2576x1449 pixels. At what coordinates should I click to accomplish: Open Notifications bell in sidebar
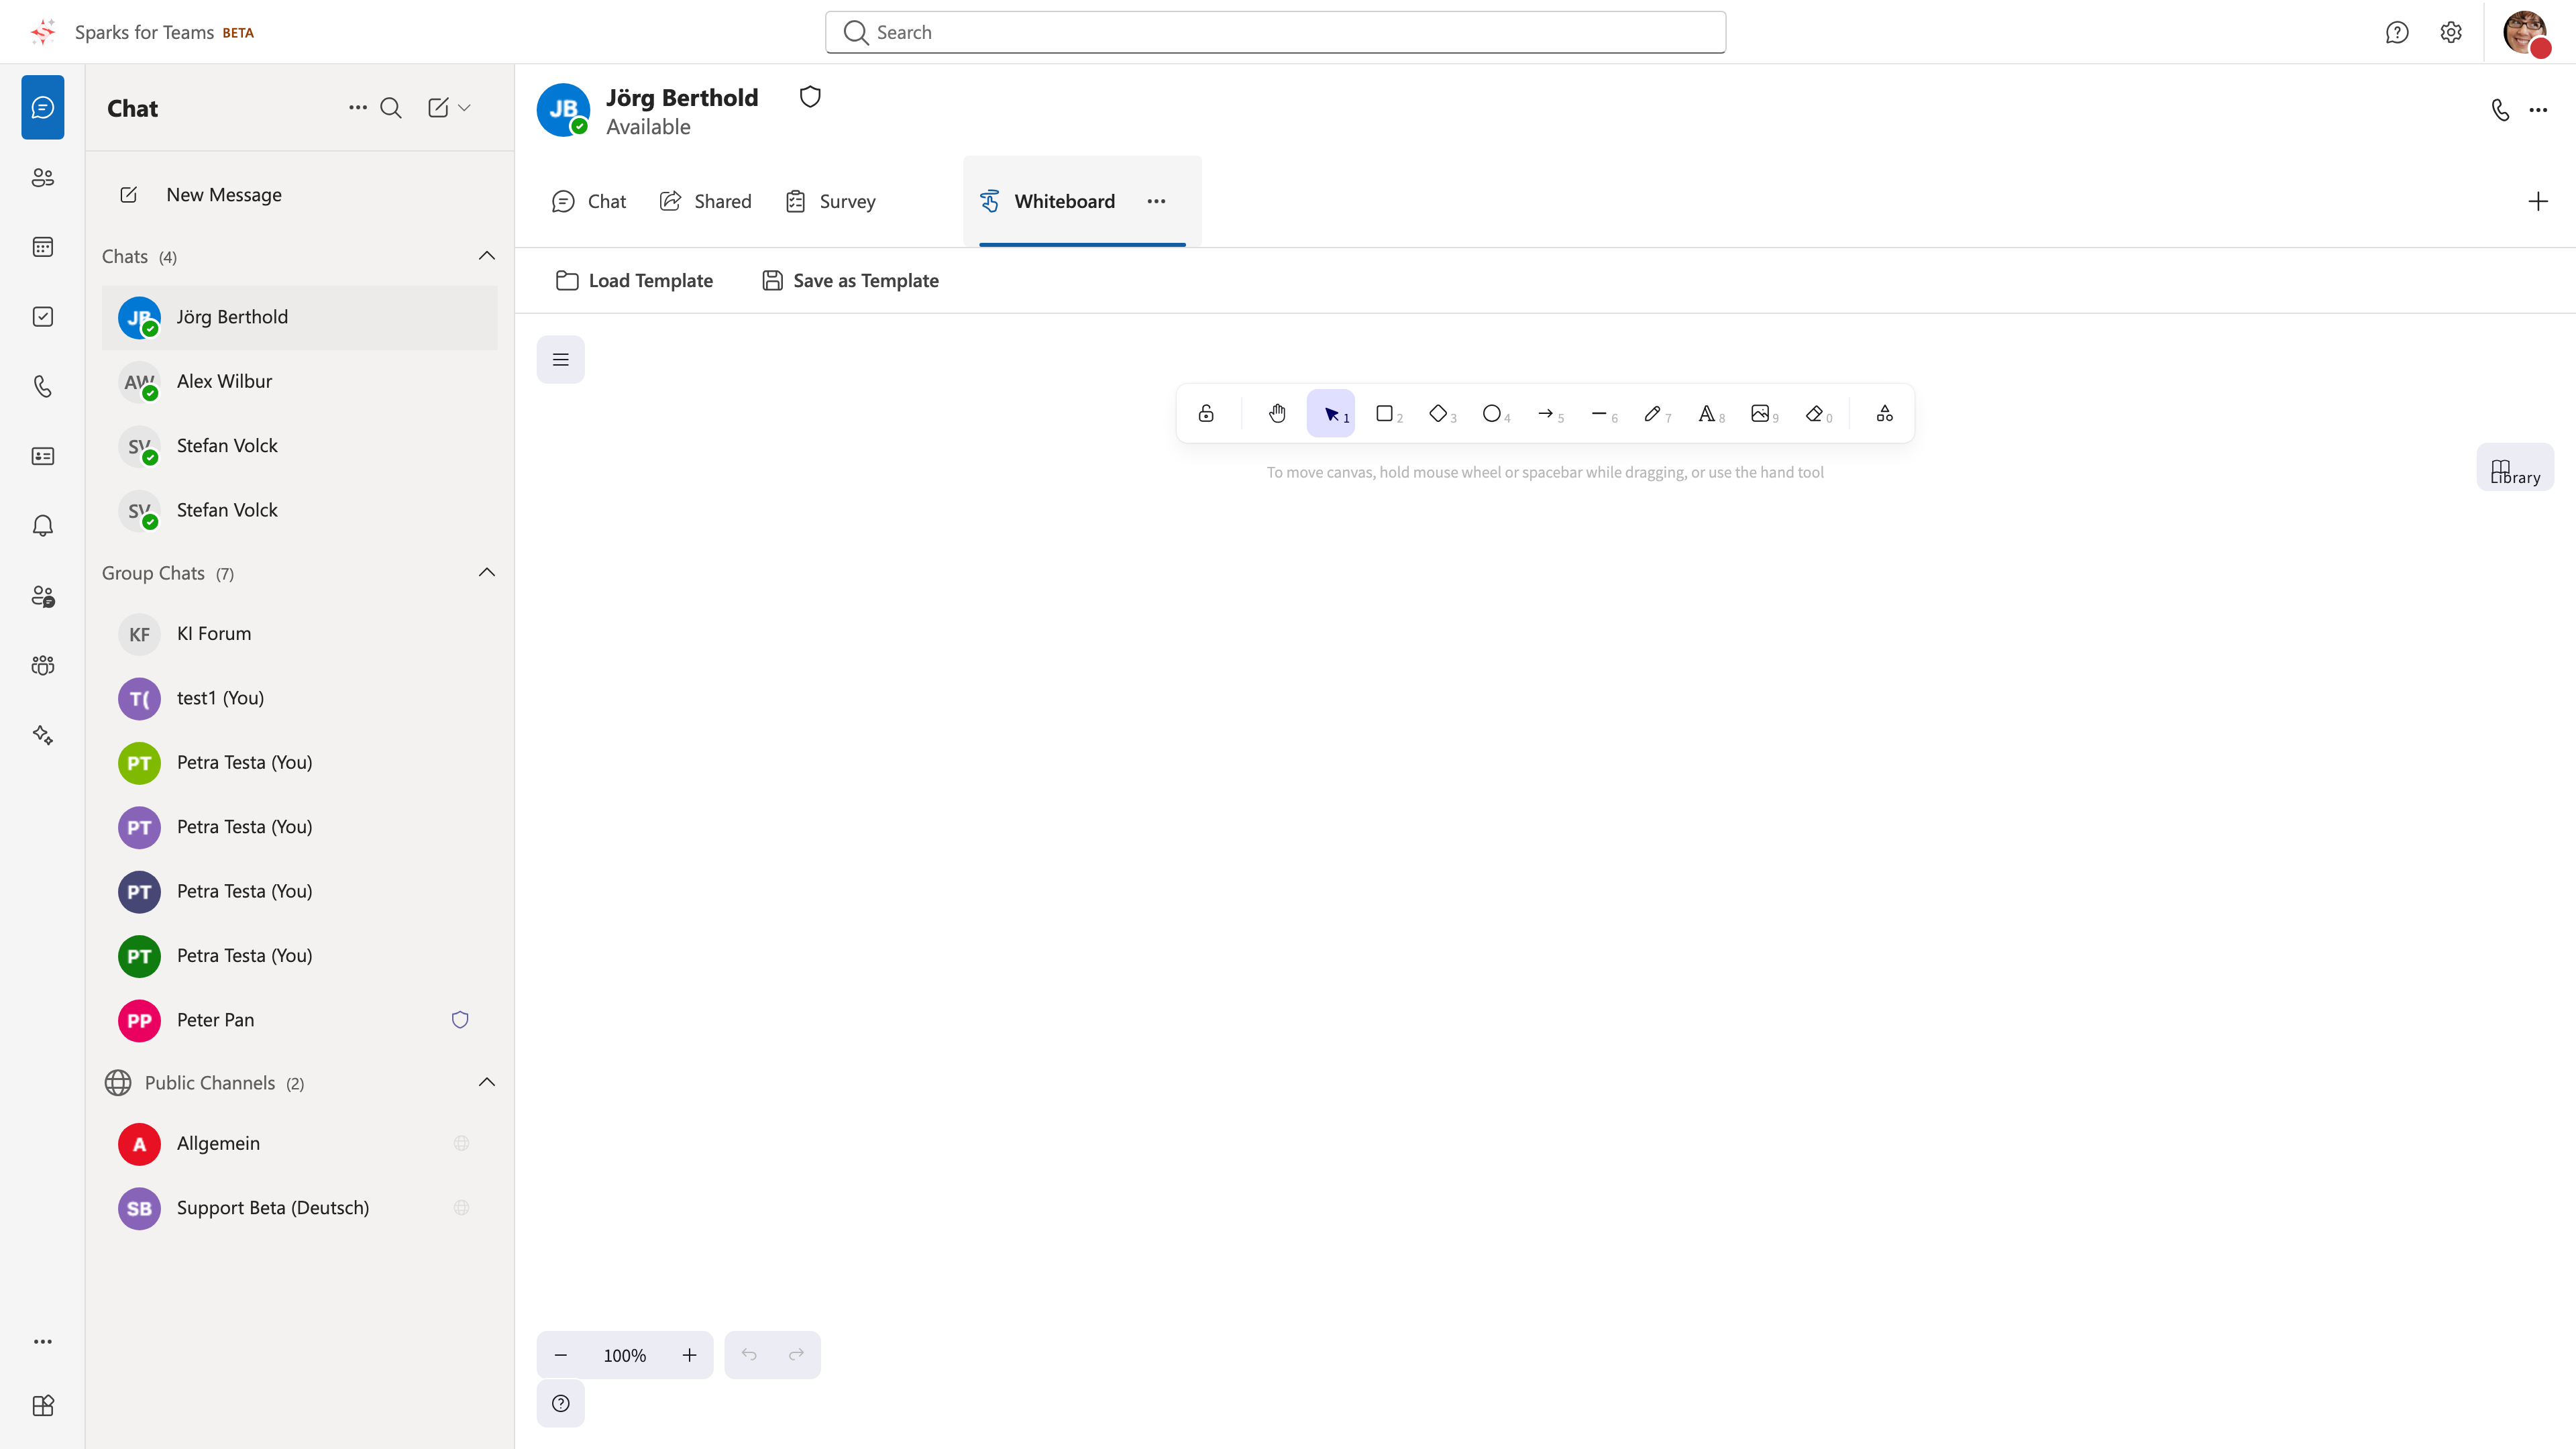coord(43,526)
